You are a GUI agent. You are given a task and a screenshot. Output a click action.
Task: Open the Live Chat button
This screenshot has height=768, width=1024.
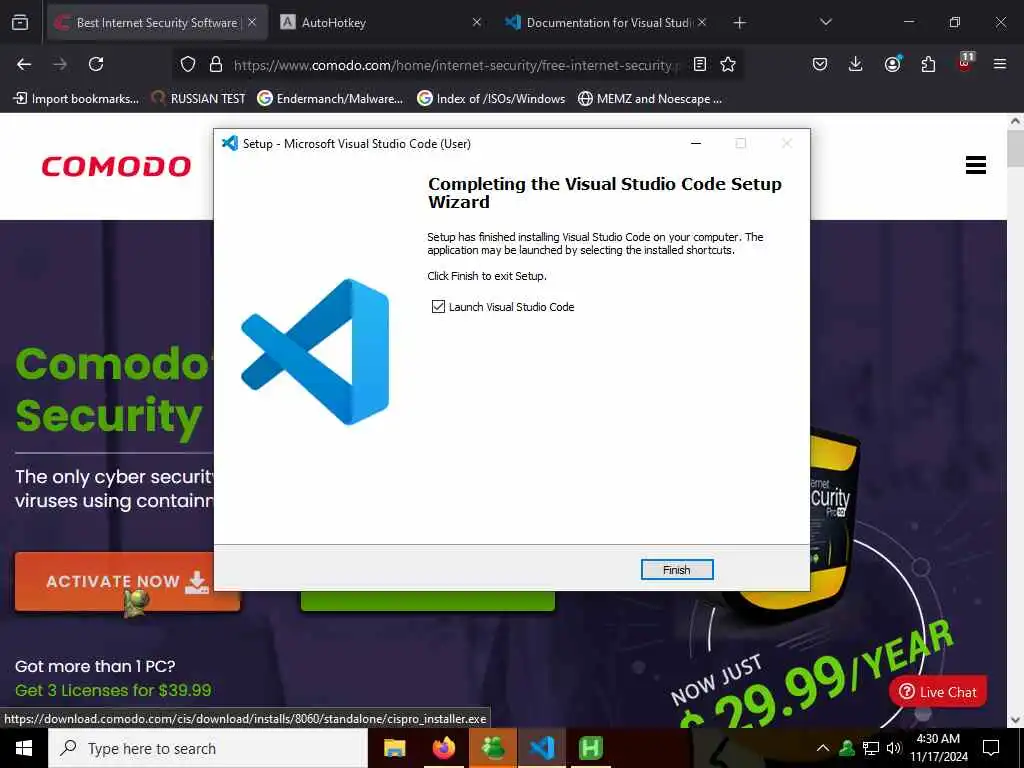[938, 692]
